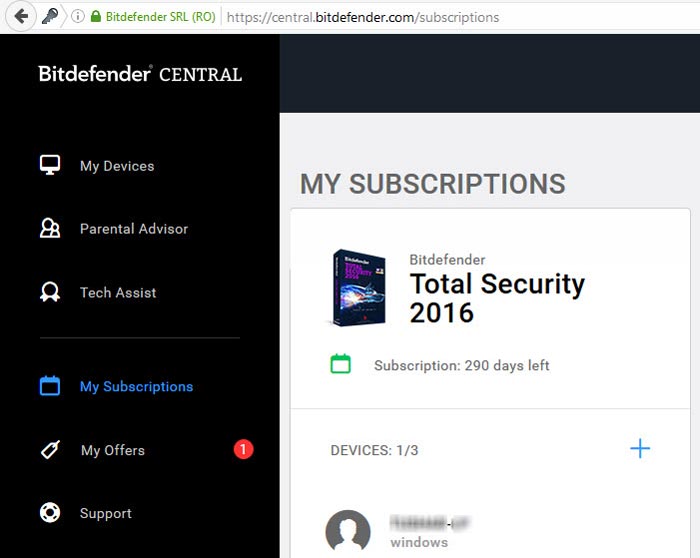Open the My Devices menu item
Viewport: 700px width, 558px height.
pos(117,166)
